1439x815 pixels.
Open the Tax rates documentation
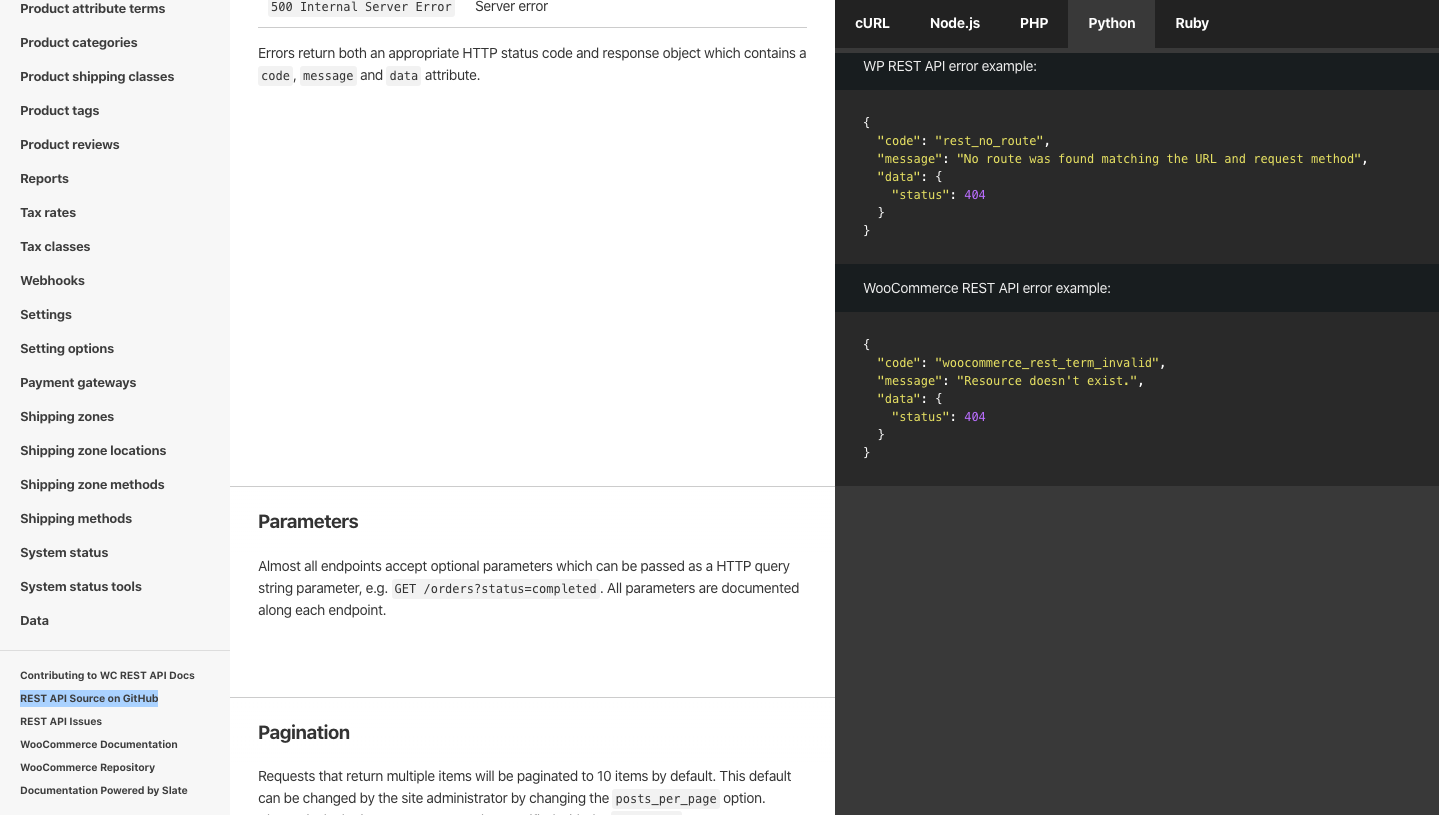(x=48, y=212)
